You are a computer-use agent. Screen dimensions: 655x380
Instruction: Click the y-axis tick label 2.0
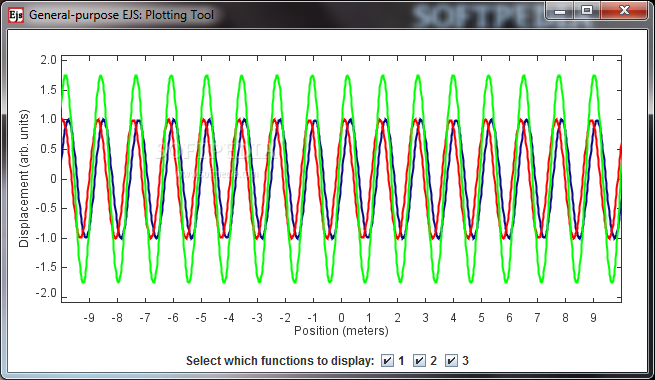(x=48, y=60)
